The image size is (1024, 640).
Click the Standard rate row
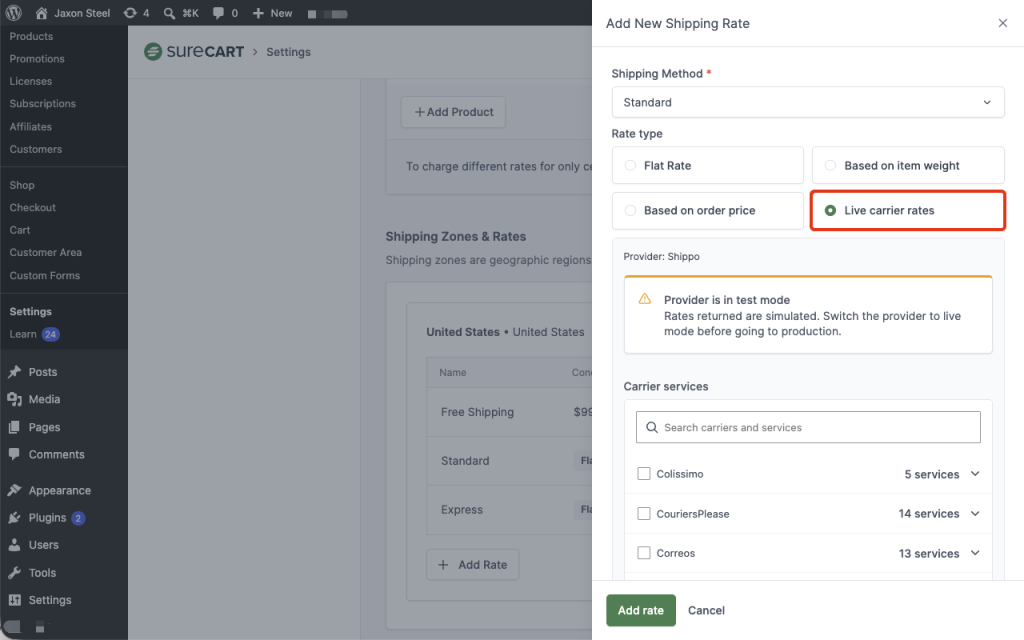[509, 460]
